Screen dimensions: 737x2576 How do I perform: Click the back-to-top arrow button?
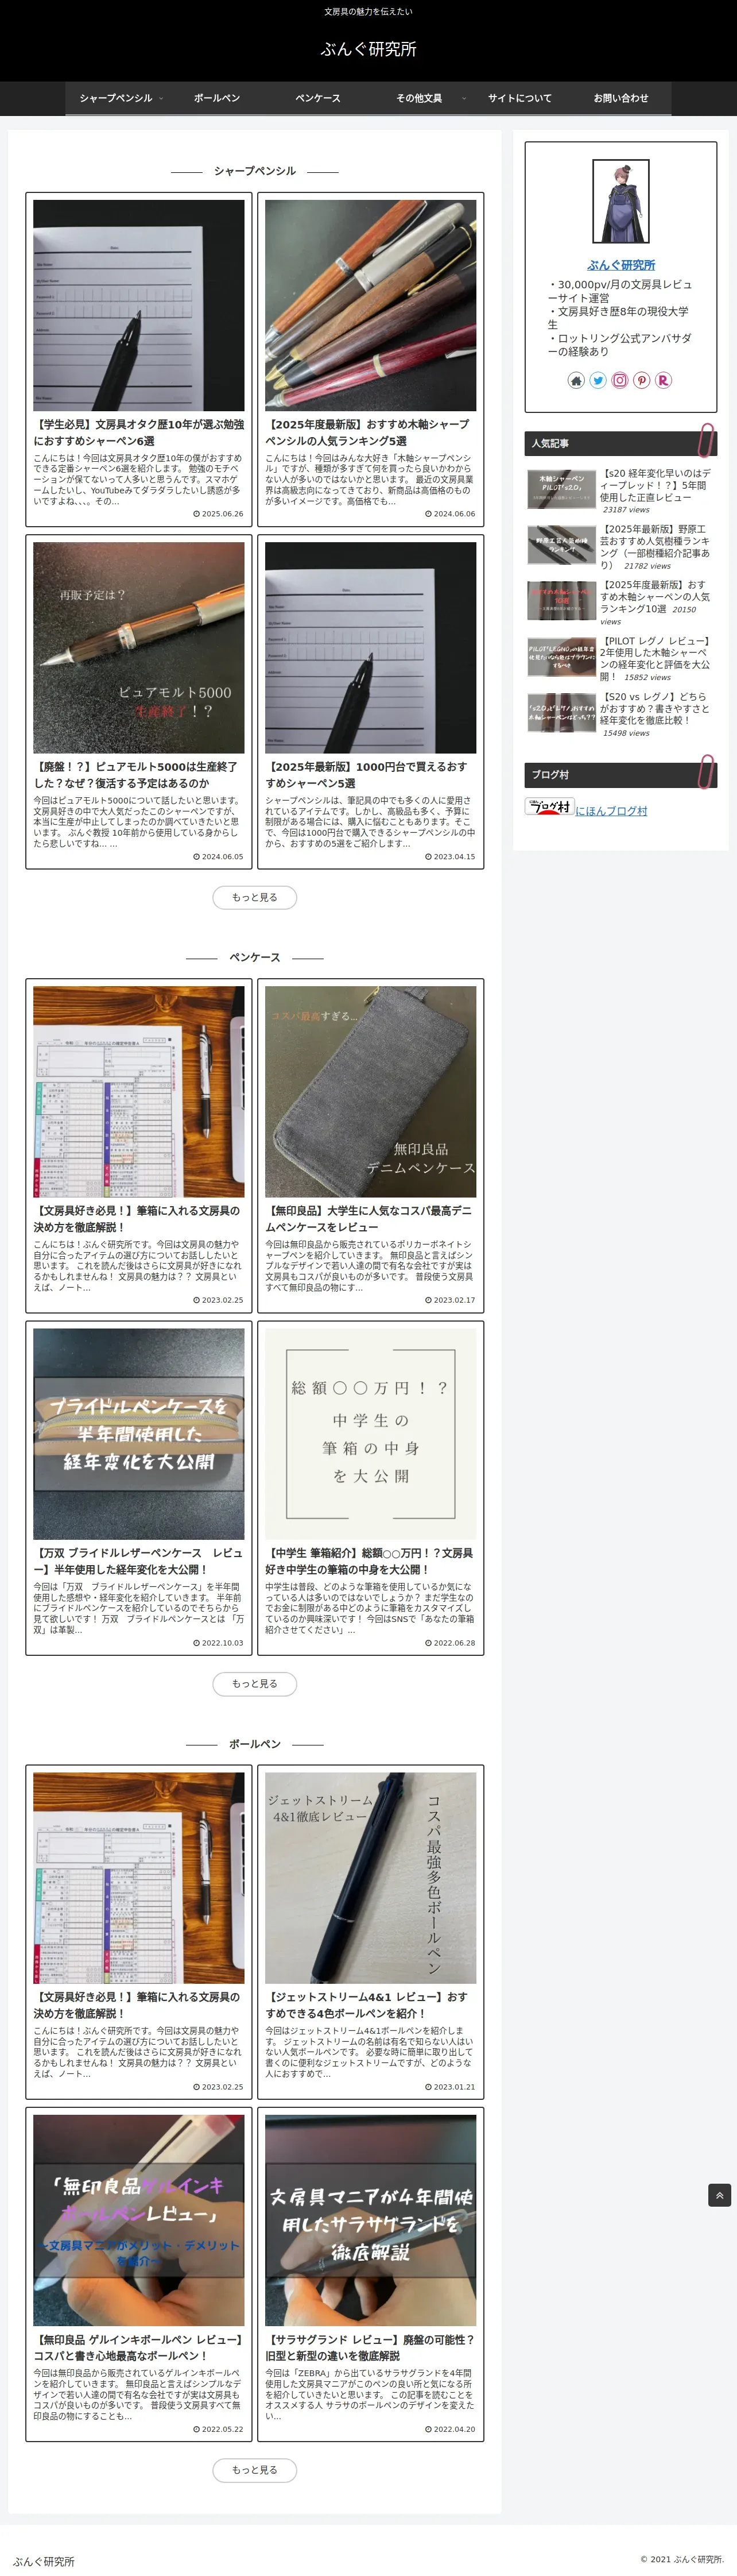719,2195
